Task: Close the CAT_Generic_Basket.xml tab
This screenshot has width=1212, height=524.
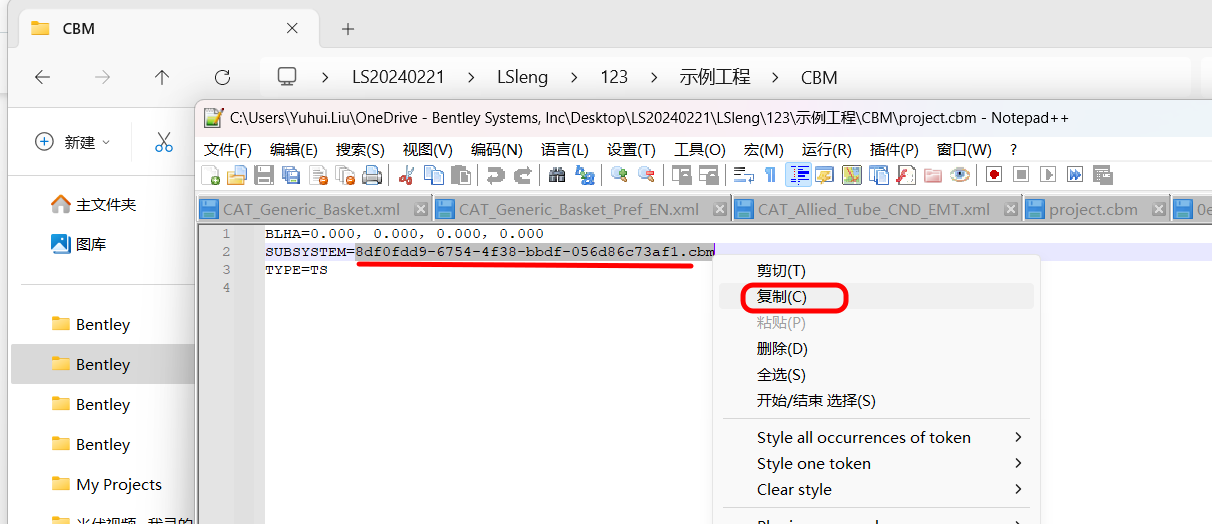Action: pos(420,209)
